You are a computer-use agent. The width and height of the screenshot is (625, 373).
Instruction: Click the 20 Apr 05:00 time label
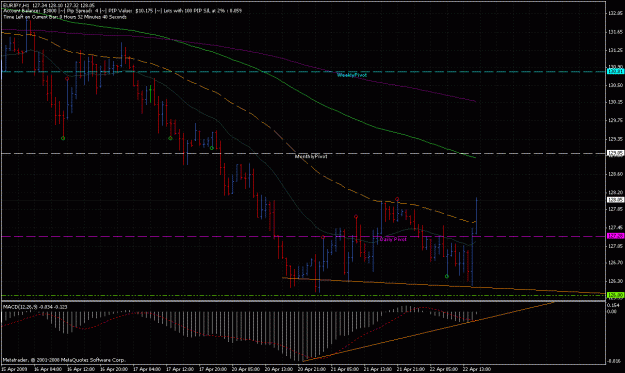(246, 369)
